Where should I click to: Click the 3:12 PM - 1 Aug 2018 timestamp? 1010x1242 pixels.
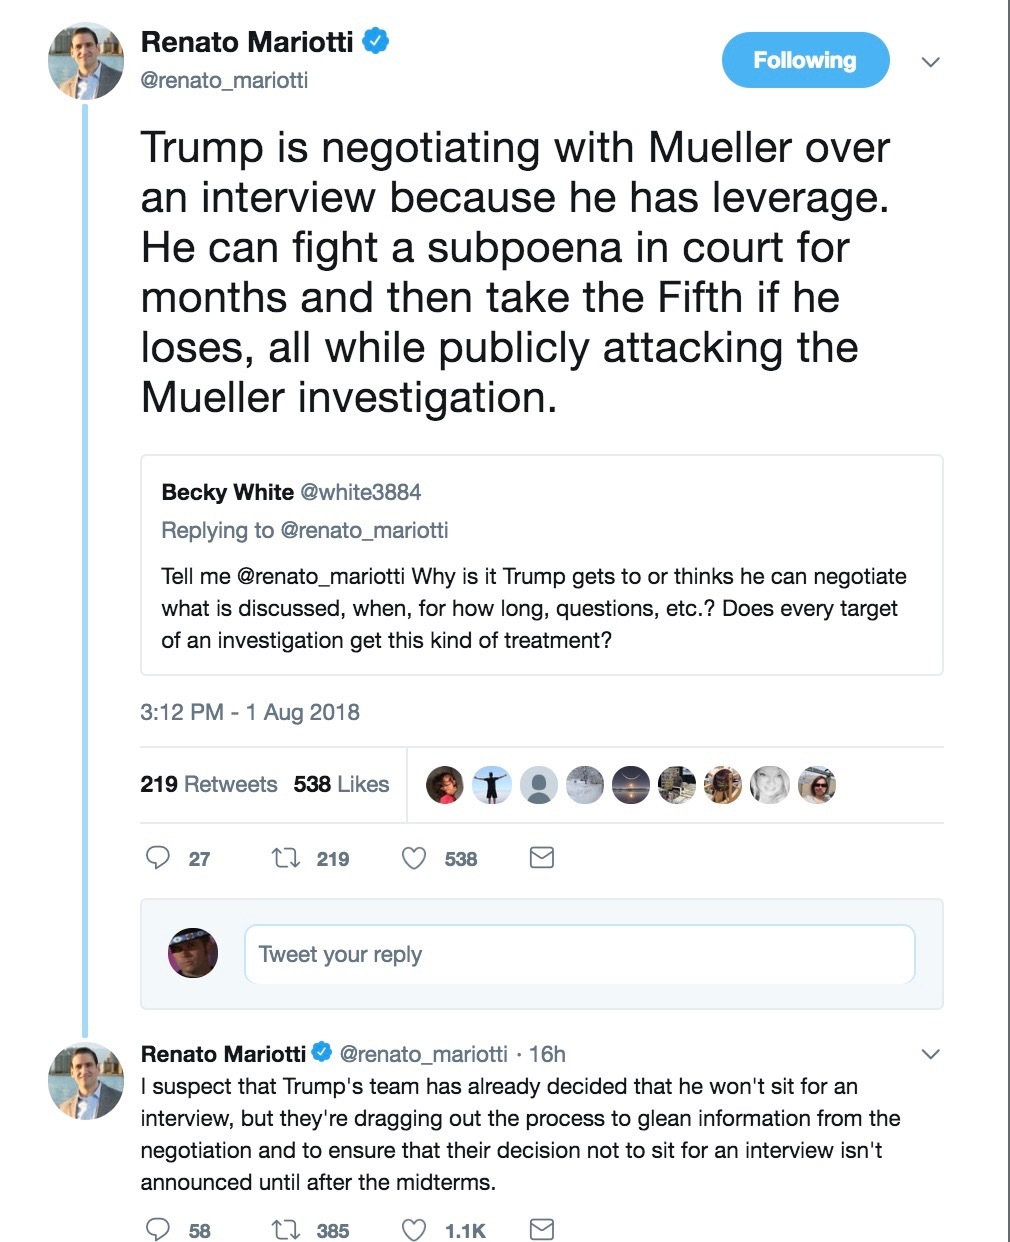249,712
